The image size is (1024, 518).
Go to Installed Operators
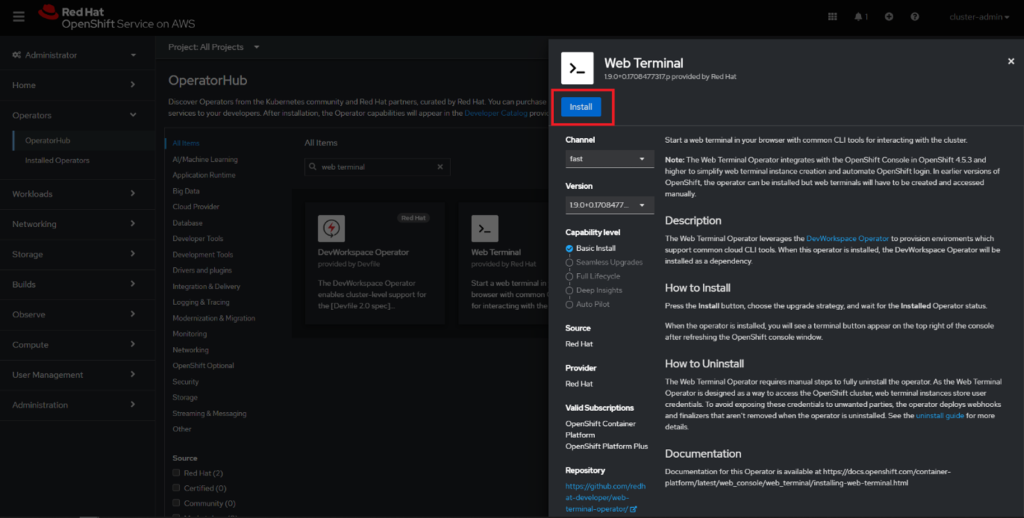(57, 160)
